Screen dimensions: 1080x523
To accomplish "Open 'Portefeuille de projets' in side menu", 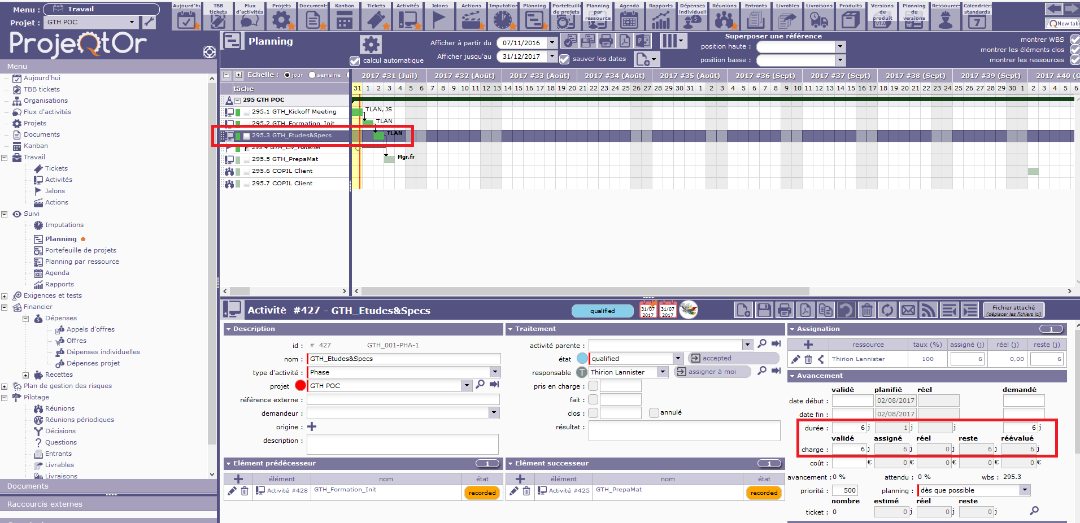I will click(x=80, y=250).
